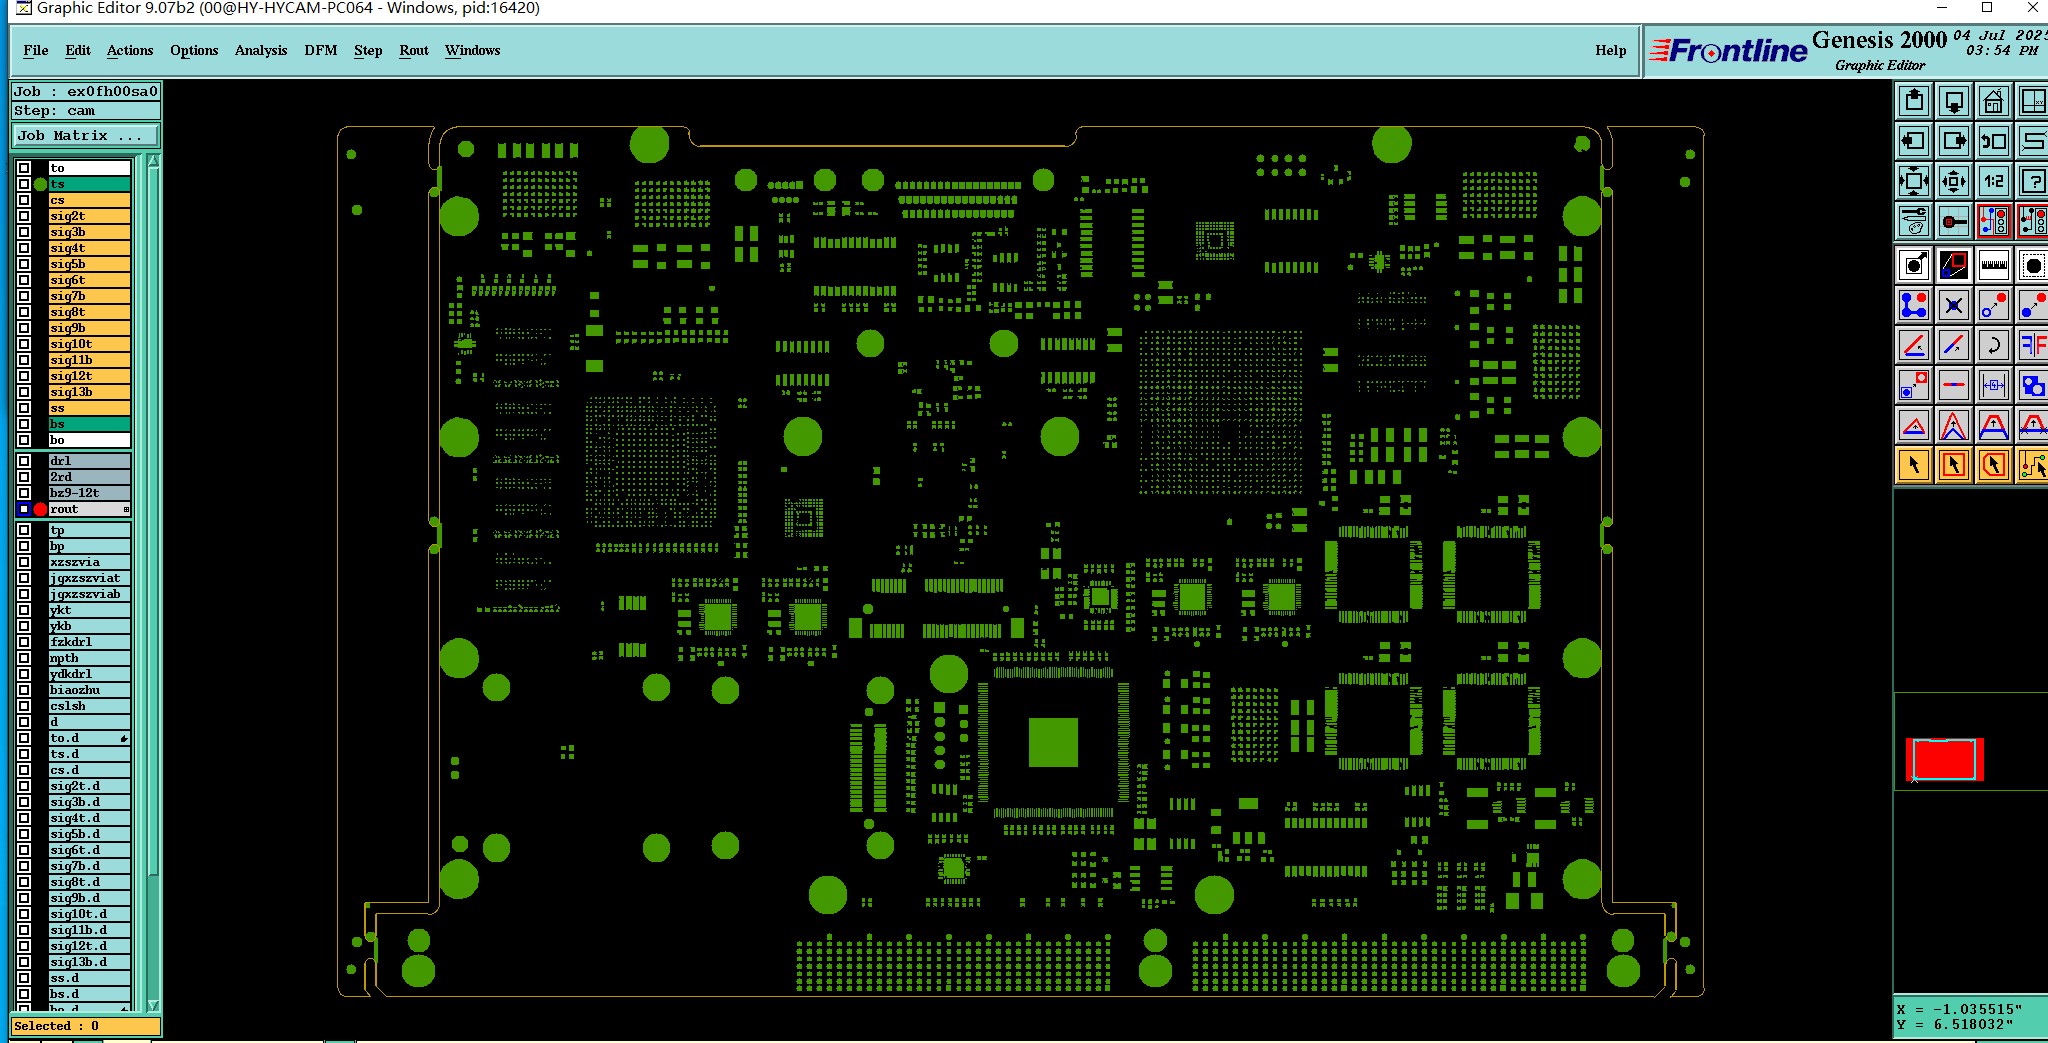Click the layer list scroll-up arrow
This screenshot has width=2048, height=1043.
tap(153, 161)
